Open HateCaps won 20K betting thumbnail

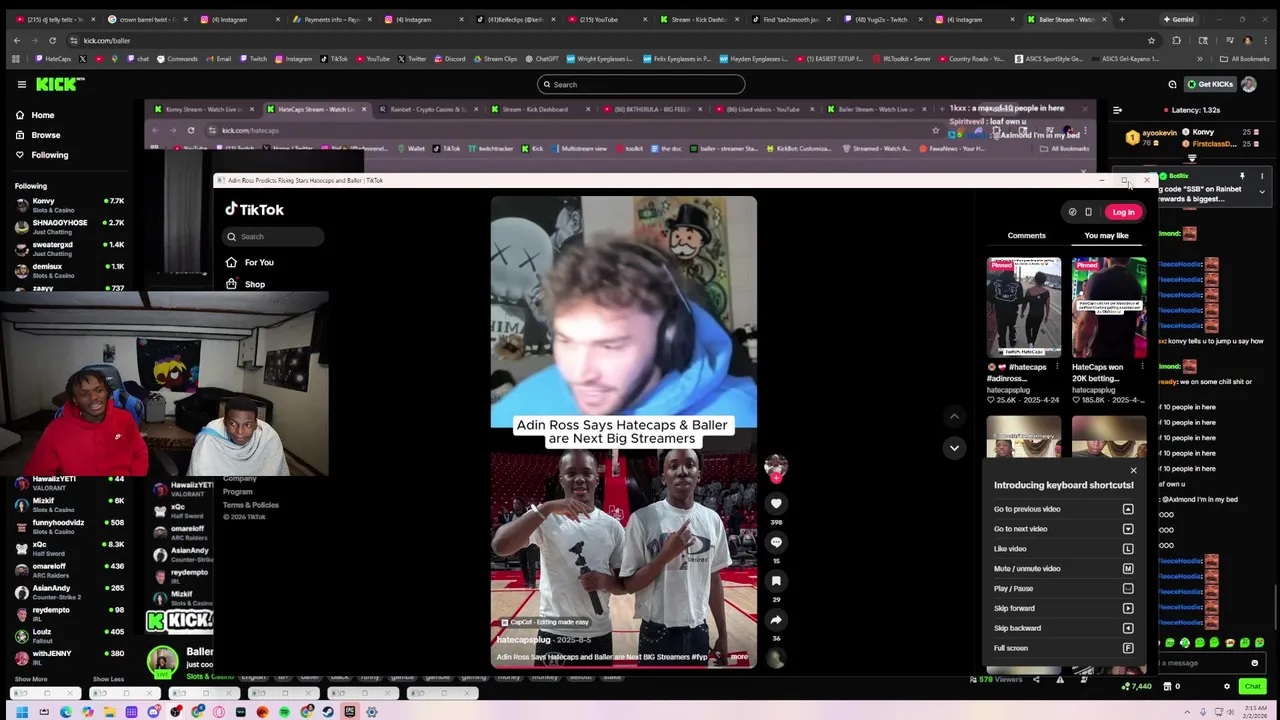pyautogui.click(x=1109, y=308)
